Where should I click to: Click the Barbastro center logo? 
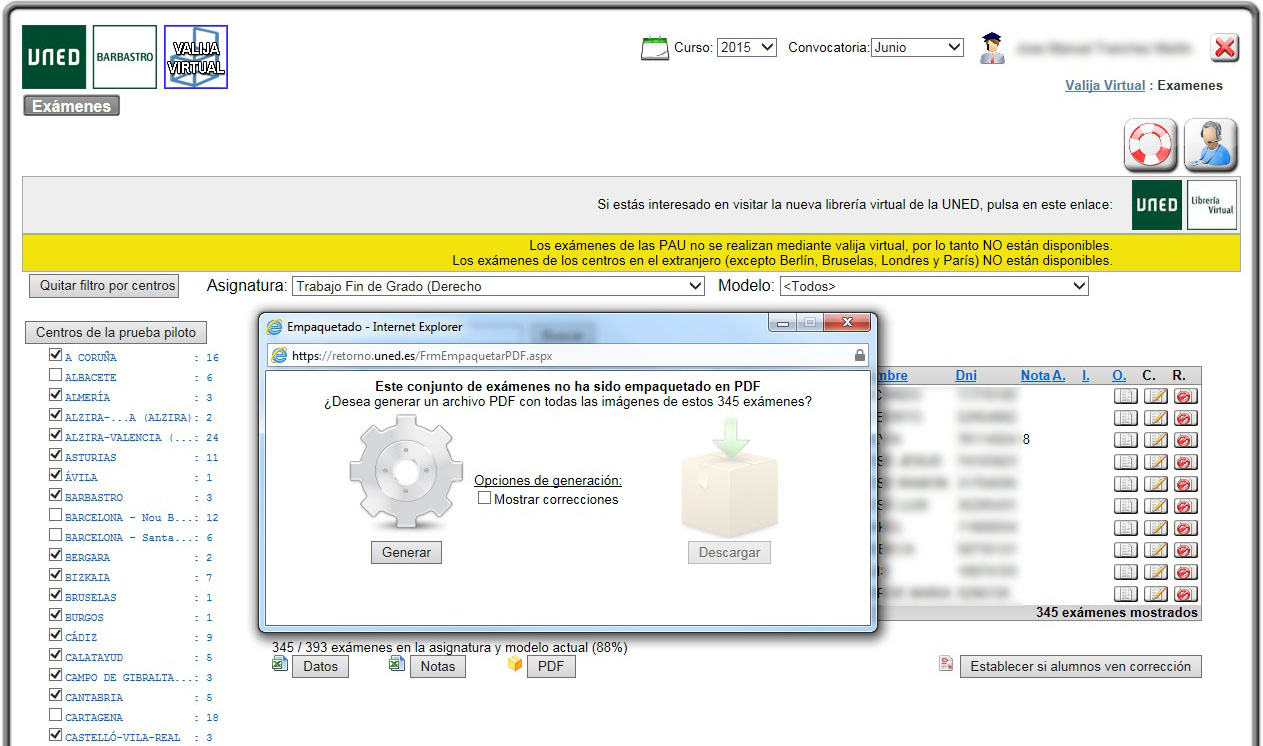[x=125, y=57]
